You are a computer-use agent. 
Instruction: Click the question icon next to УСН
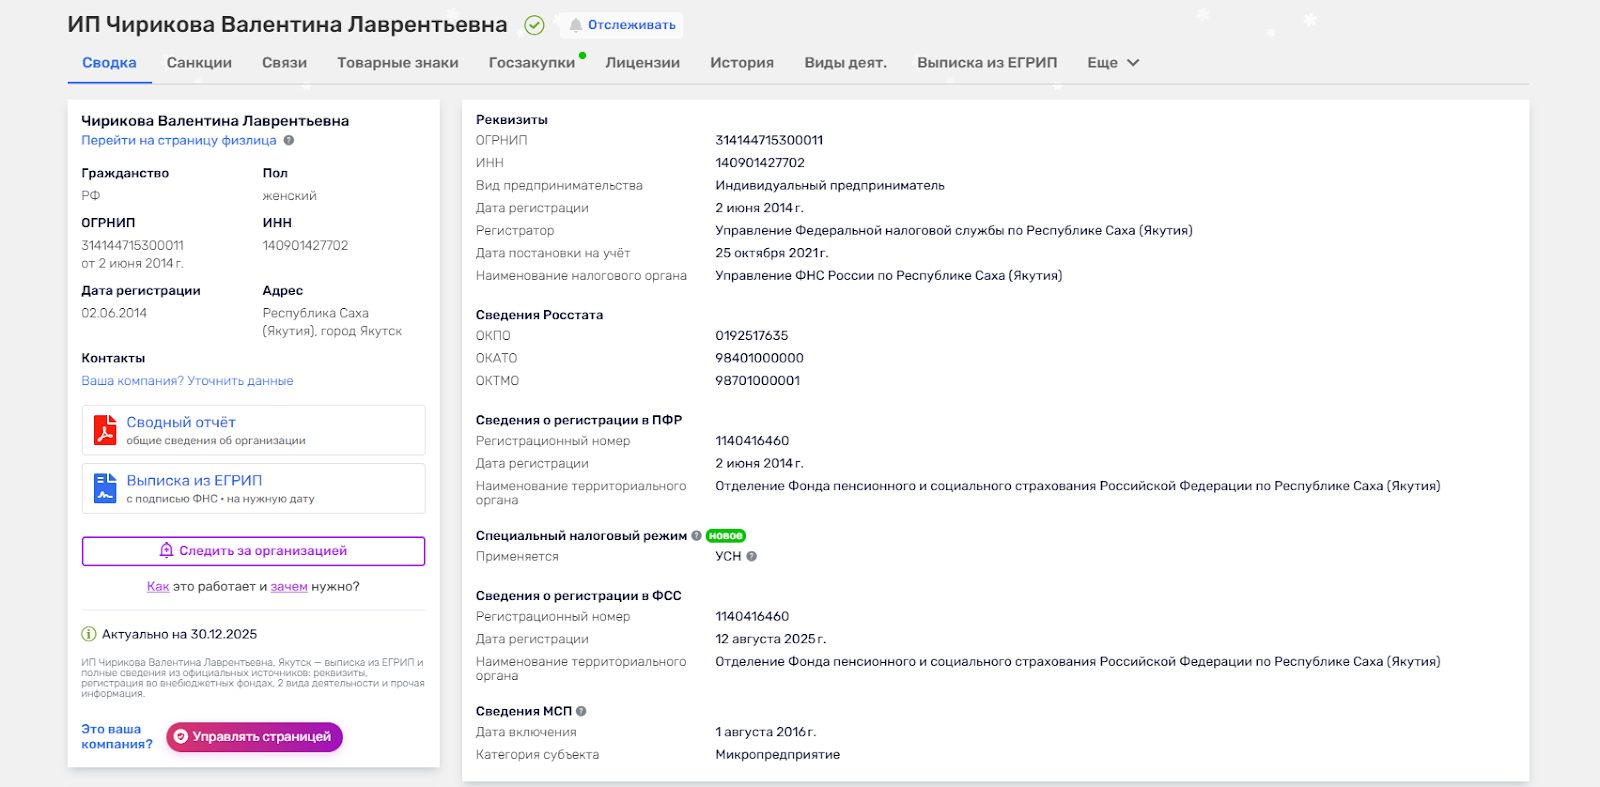pyautogui.click(x=752, y=557)
